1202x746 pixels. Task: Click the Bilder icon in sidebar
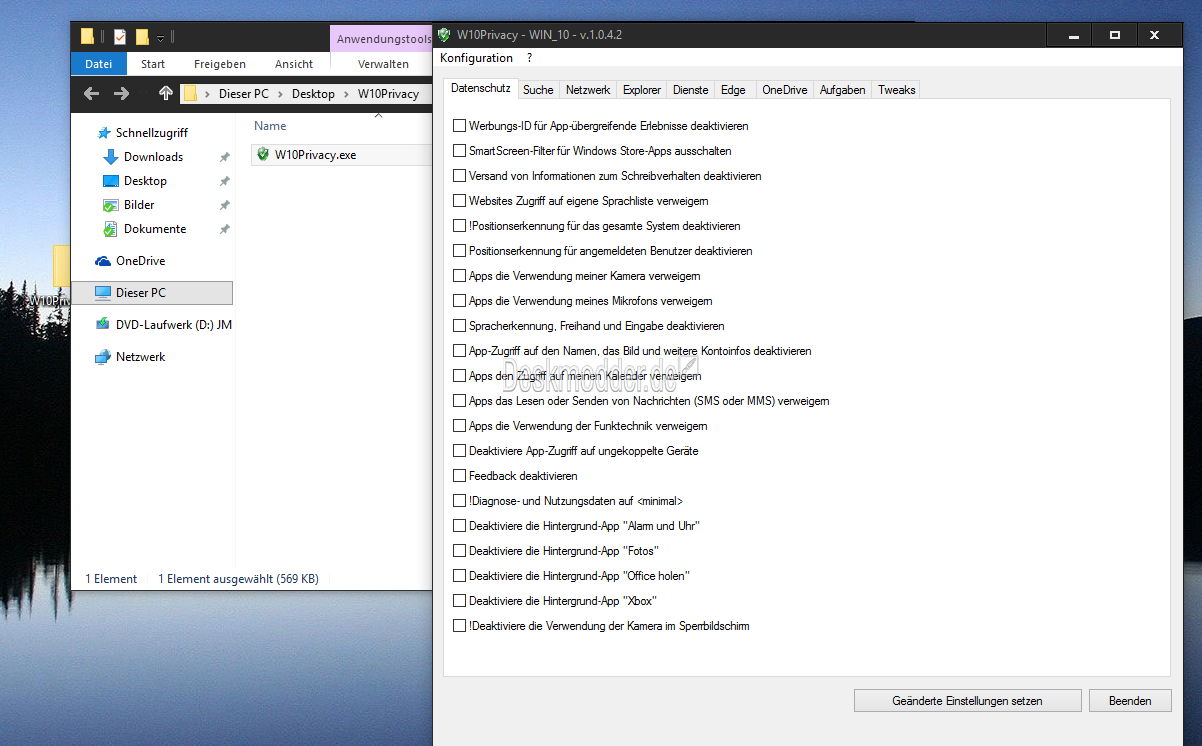111,205
